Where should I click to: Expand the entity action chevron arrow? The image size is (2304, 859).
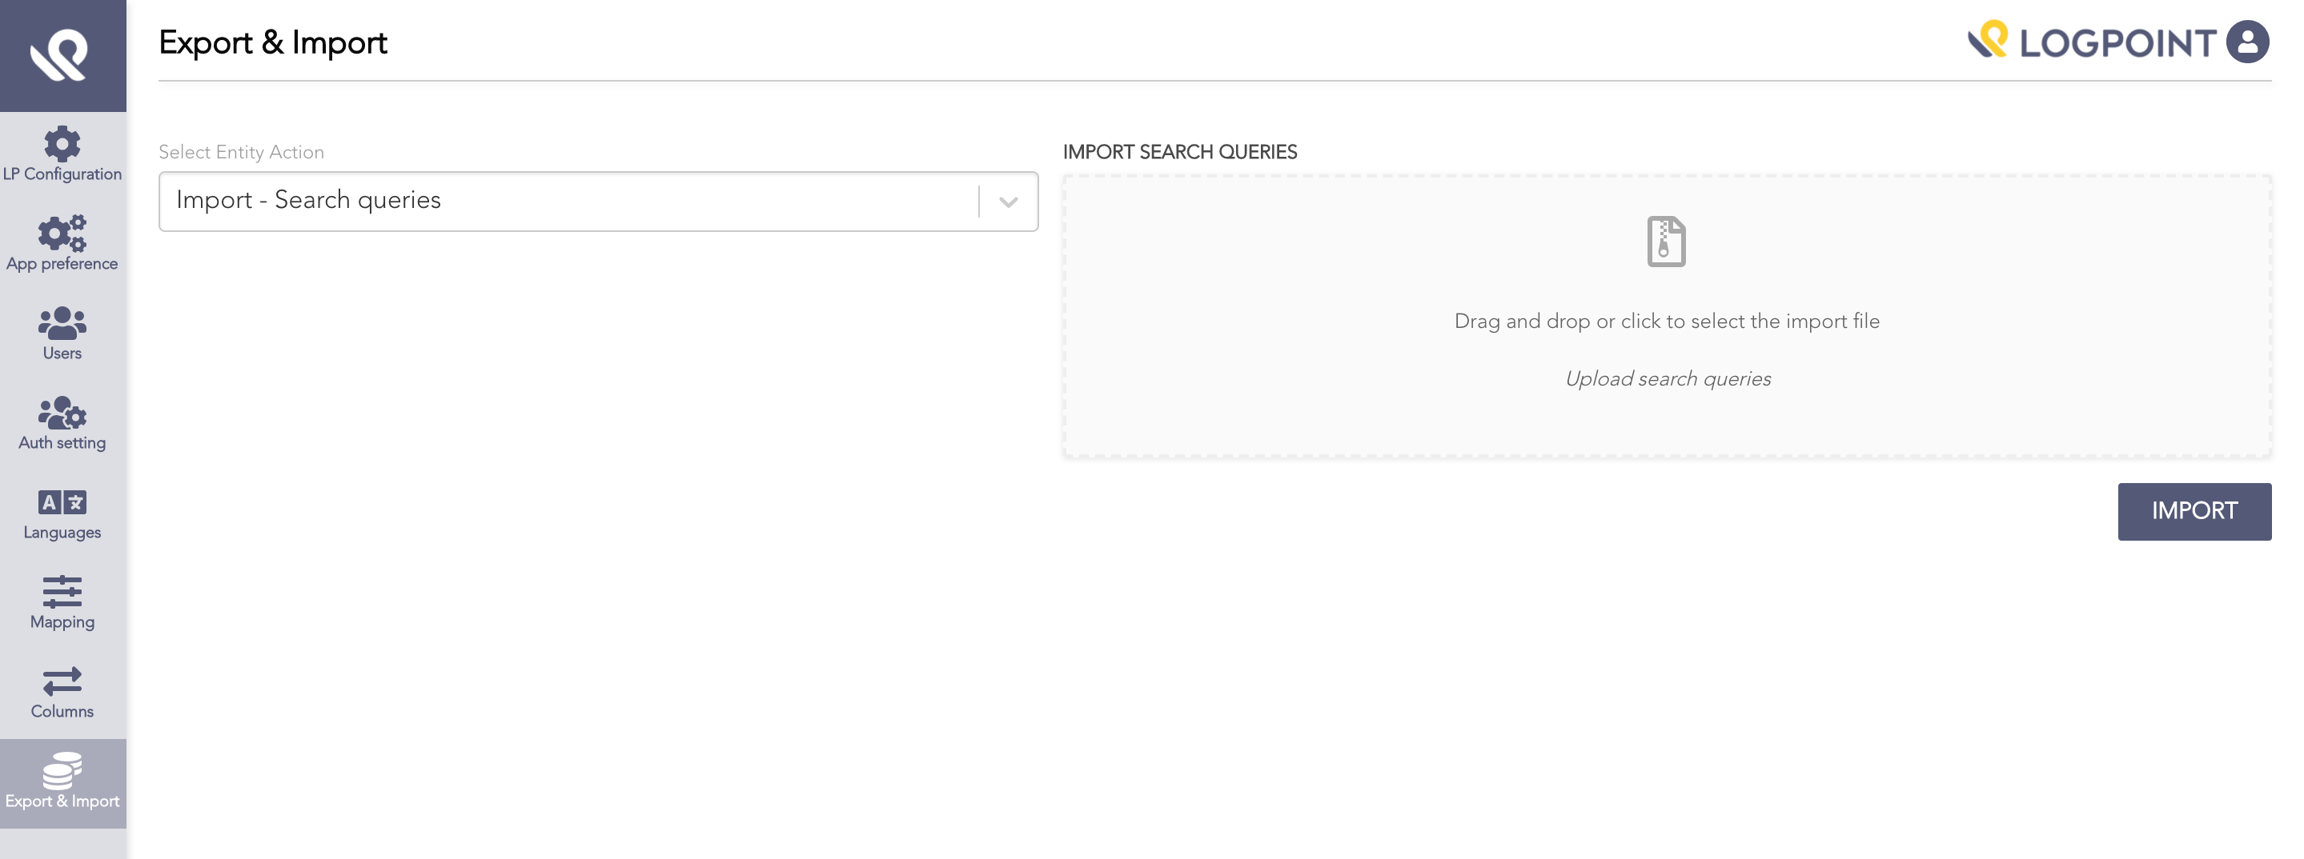pos(1008,202)
